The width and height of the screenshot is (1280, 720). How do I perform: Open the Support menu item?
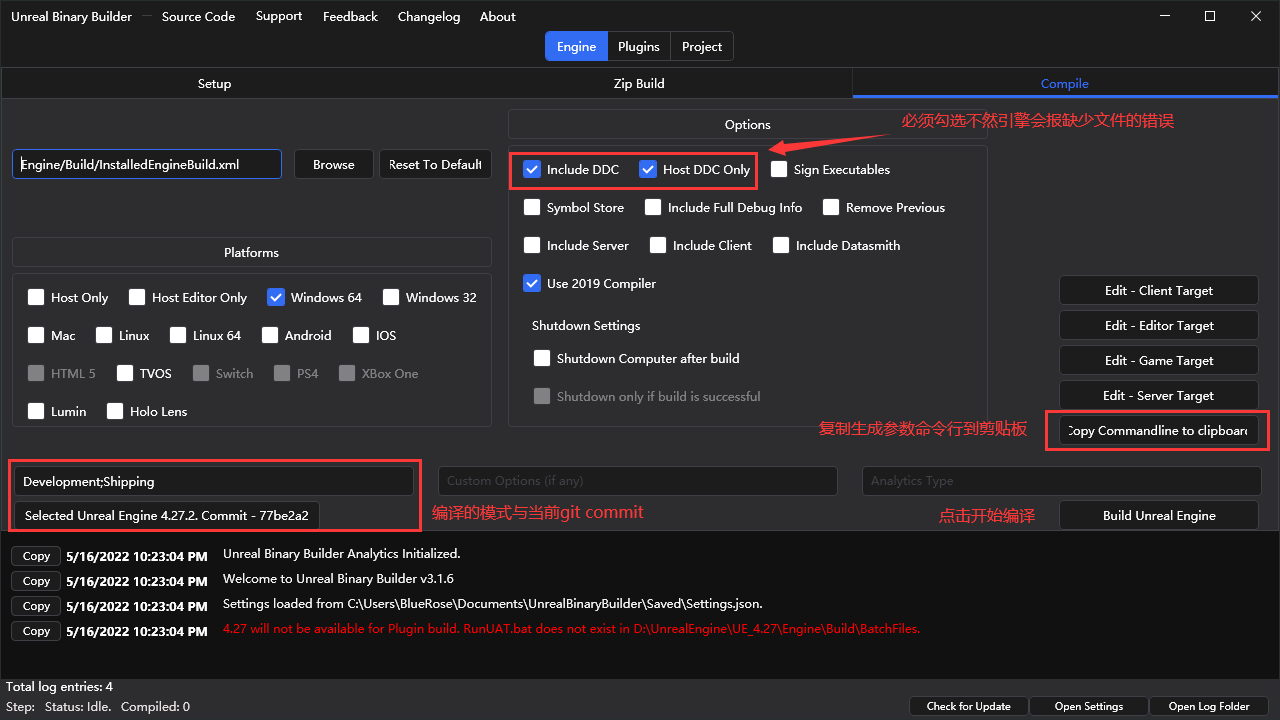279,16
